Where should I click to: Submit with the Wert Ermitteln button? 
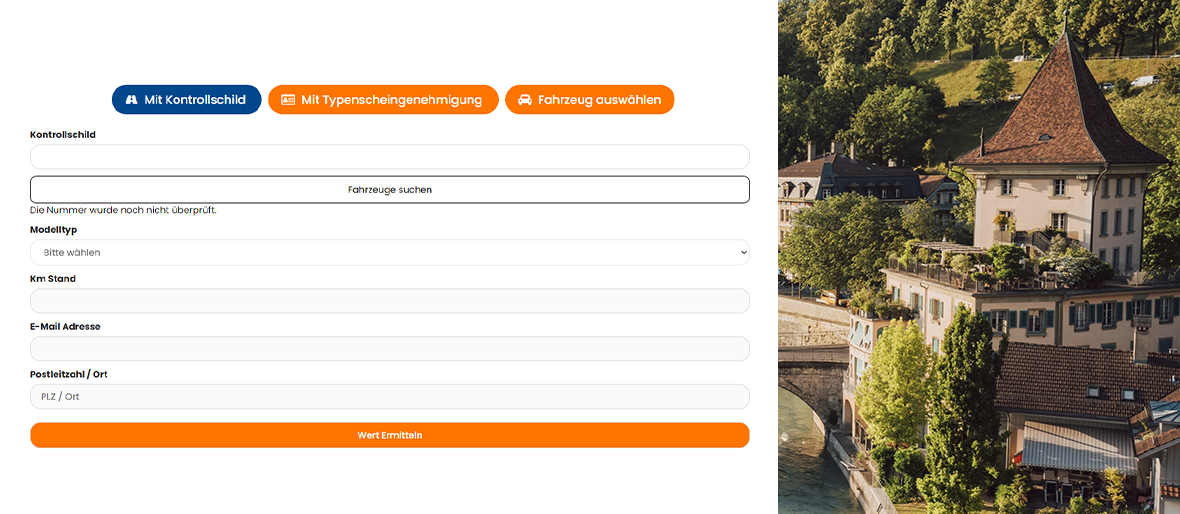tap(390, 435)
